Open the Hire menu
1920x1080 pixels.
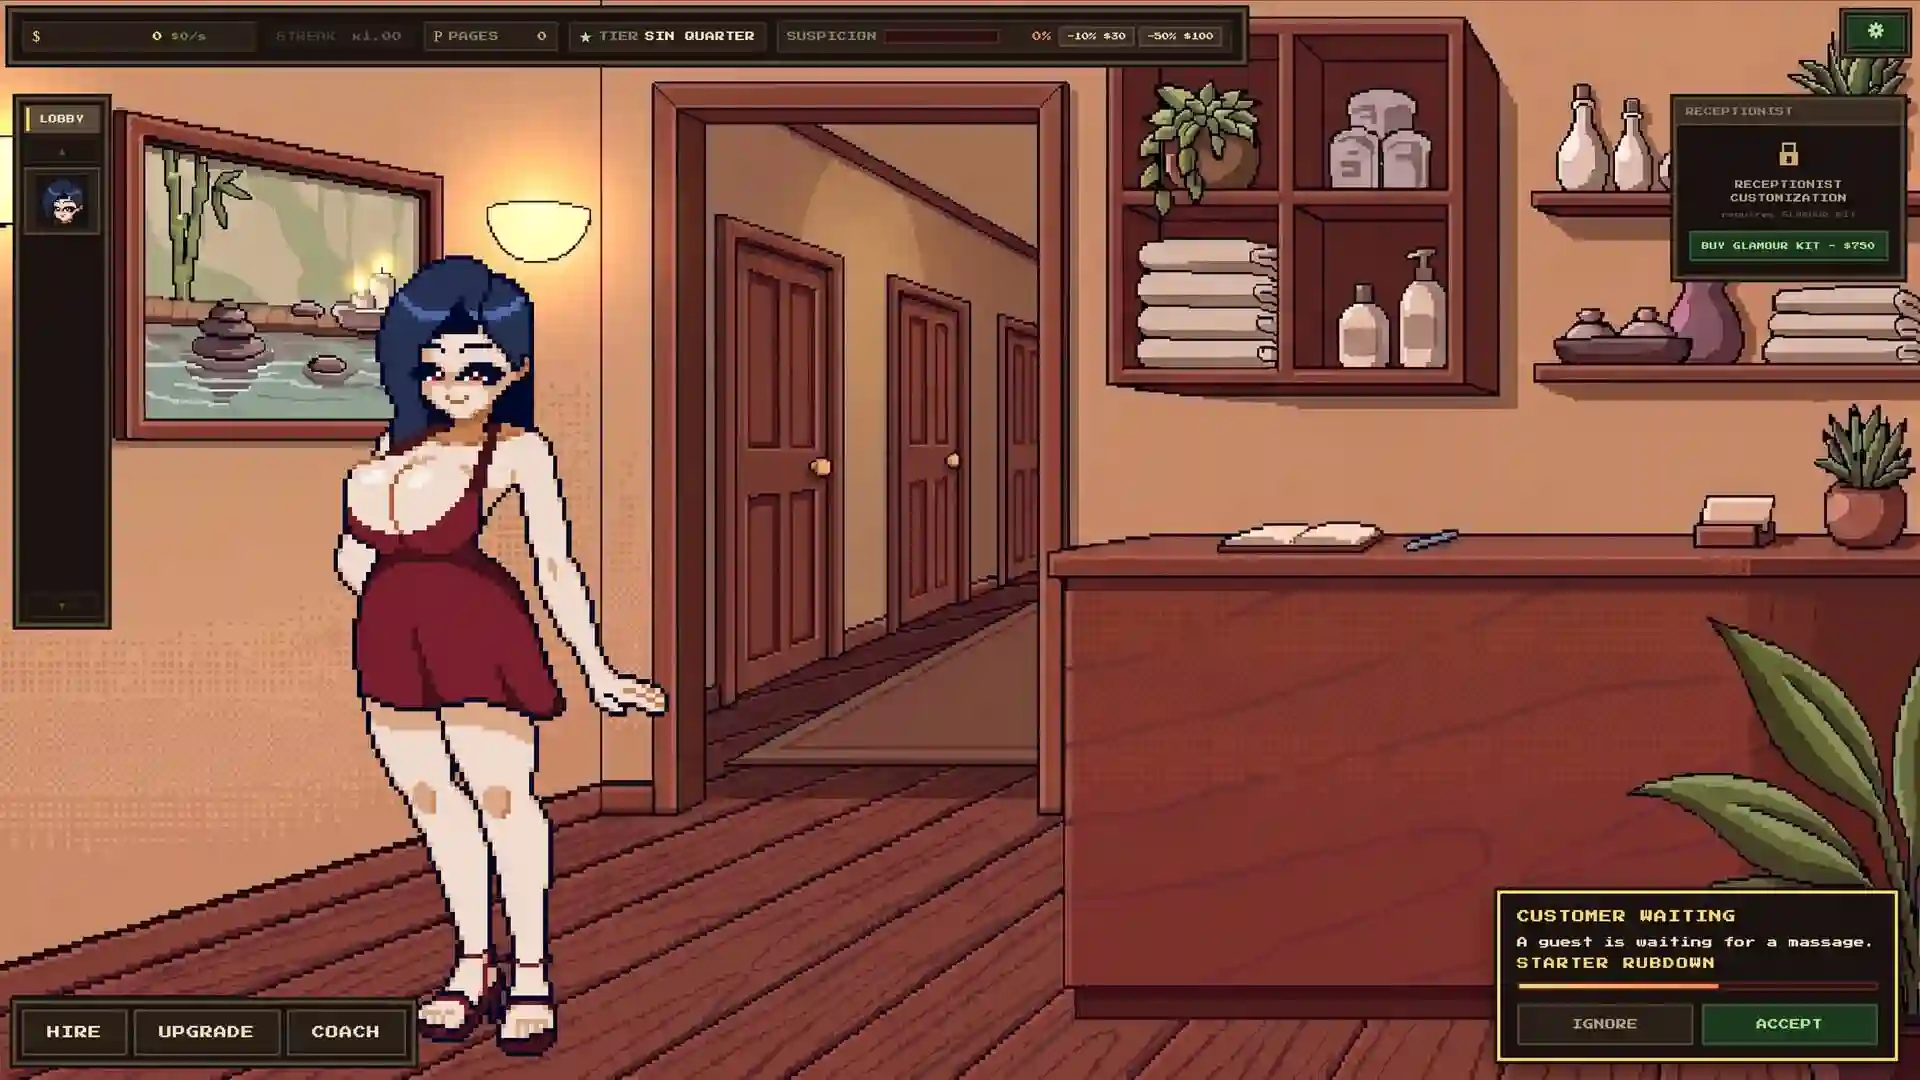pyautogui.click(x=73, y=1031)
